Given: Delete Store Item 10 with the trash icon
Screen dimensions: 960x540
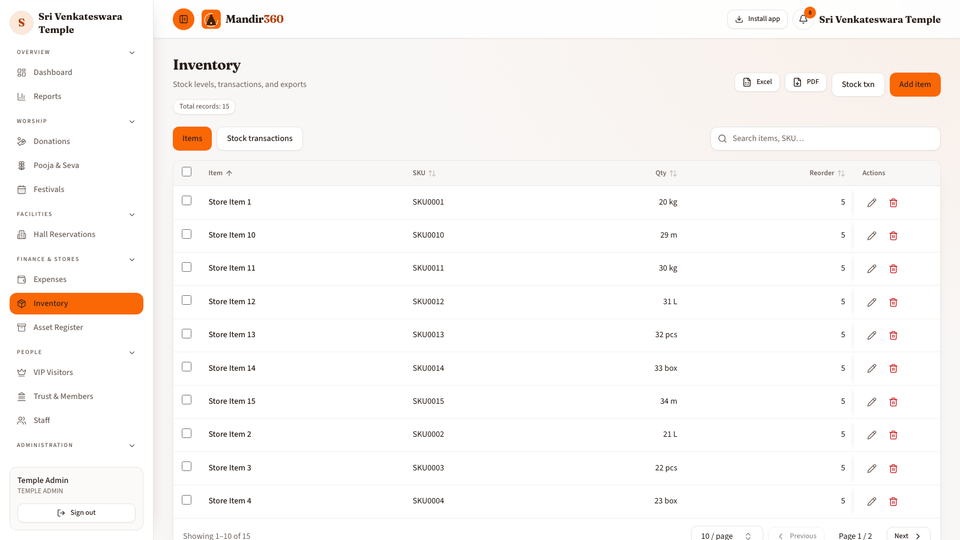Looking at the screenshot, I should 893,236.
